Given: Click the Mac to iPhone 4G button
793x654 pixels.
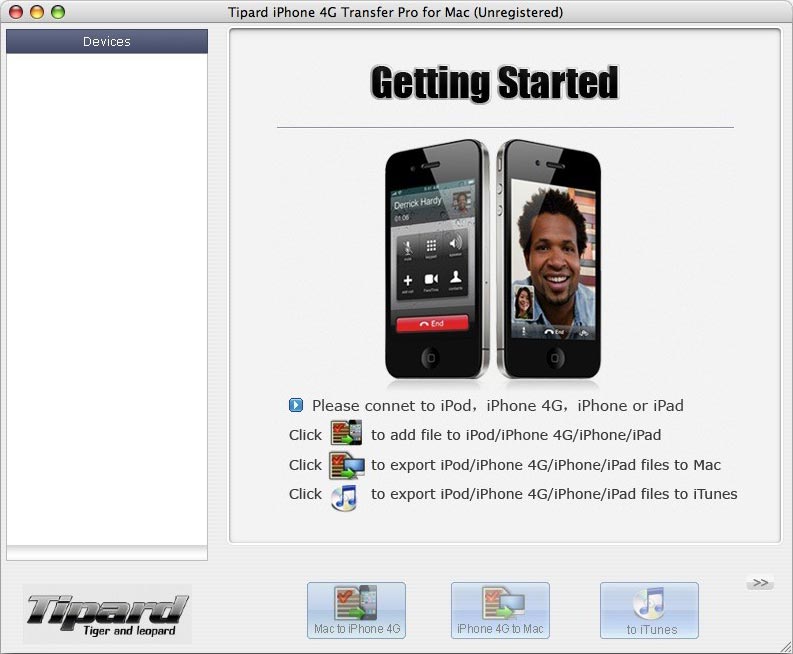Looking at the screenshot, I should pyautogui.click(x=356, y=610).
